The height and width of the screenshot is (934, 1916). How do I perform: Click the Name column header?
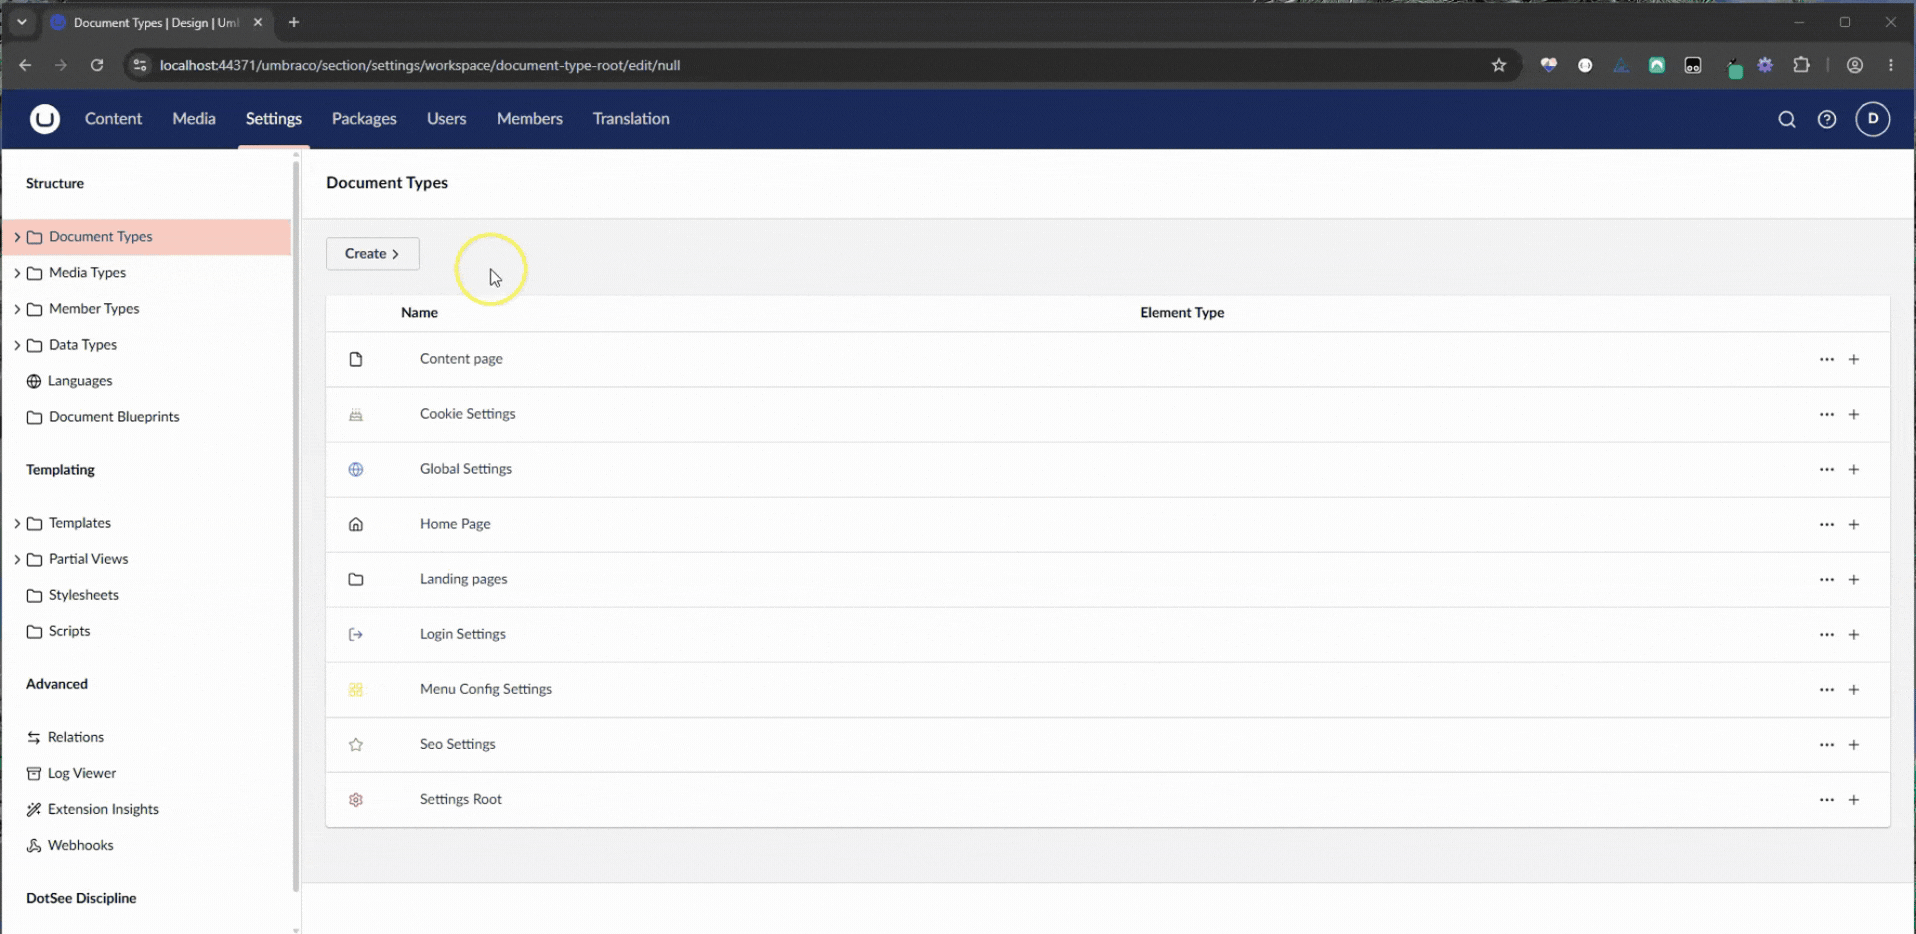(x=419, y=313)
